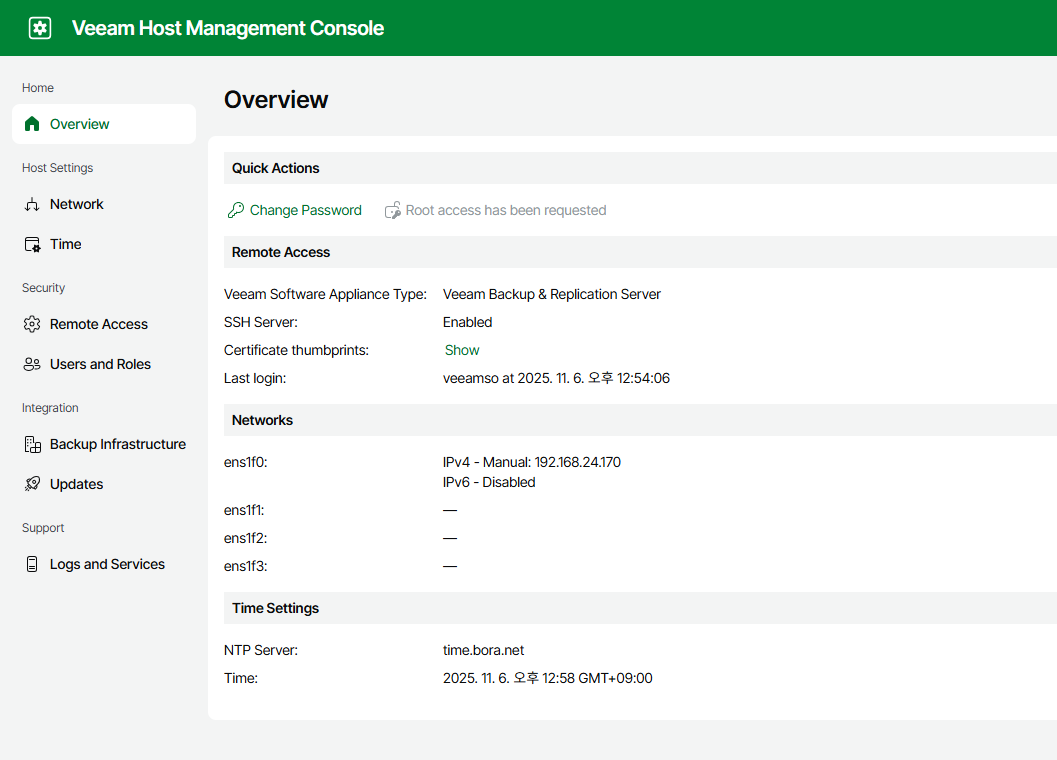Screen dimensions: 1057x760
Task: Open Logs and Services page
Action: coord(104,564)
